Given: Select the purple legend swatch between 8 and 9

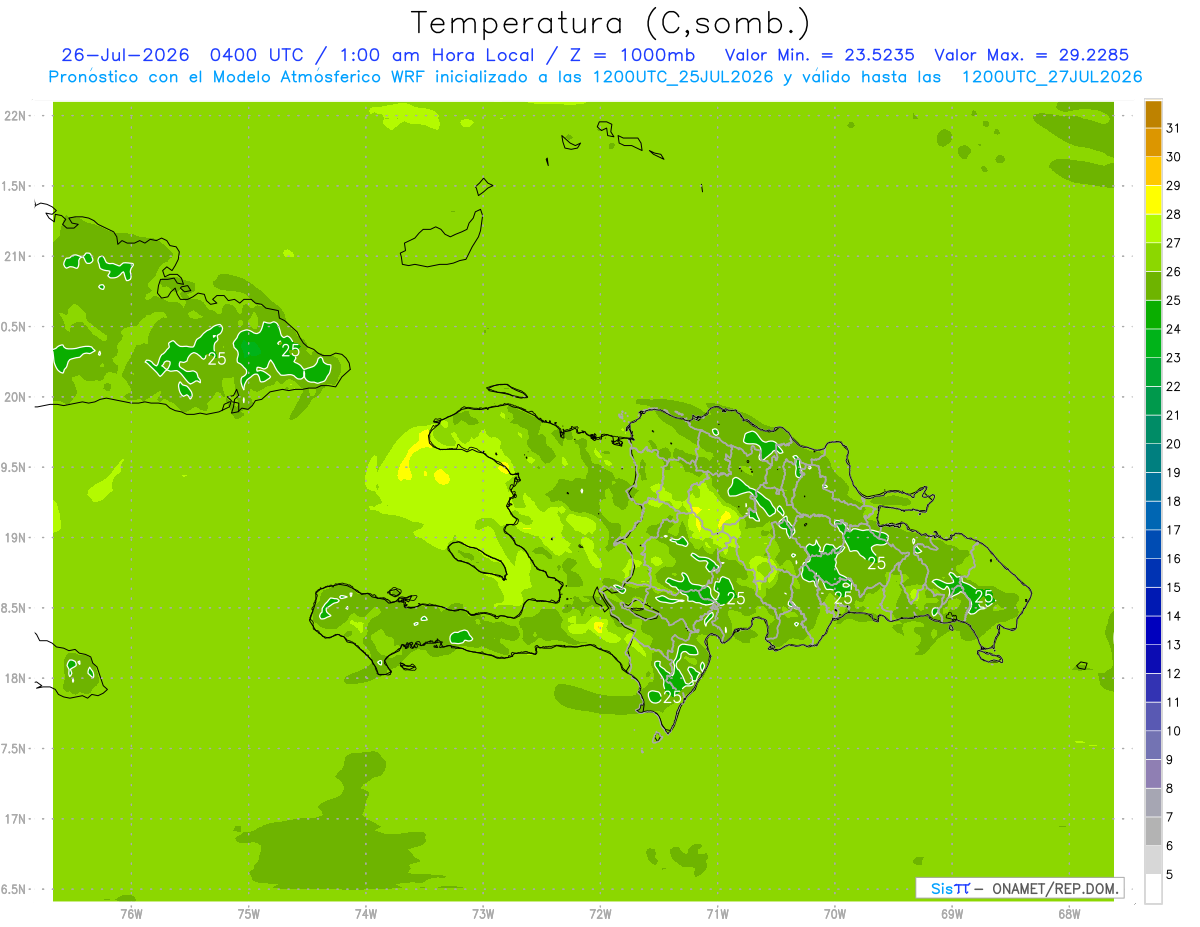Looking at the screenshot, I should click(1153, 774).
